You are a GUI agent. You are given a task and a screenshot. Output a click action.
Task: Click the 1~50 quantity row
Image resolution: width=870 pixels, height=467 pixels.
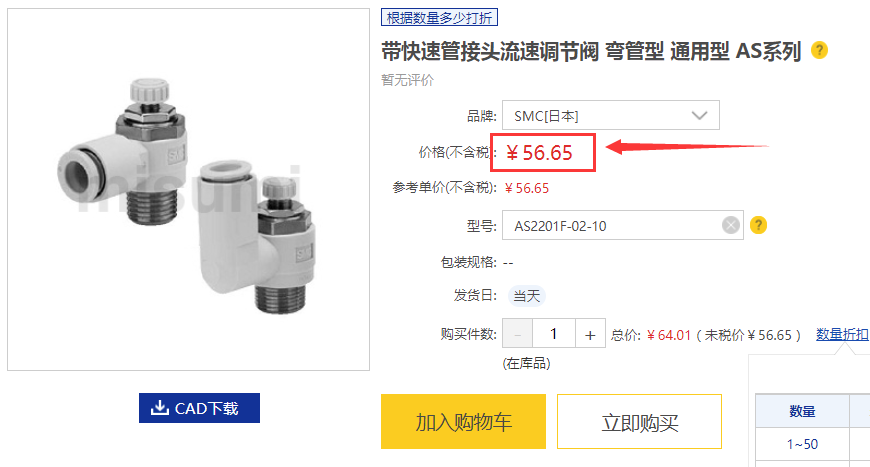(x=802, y=444)
